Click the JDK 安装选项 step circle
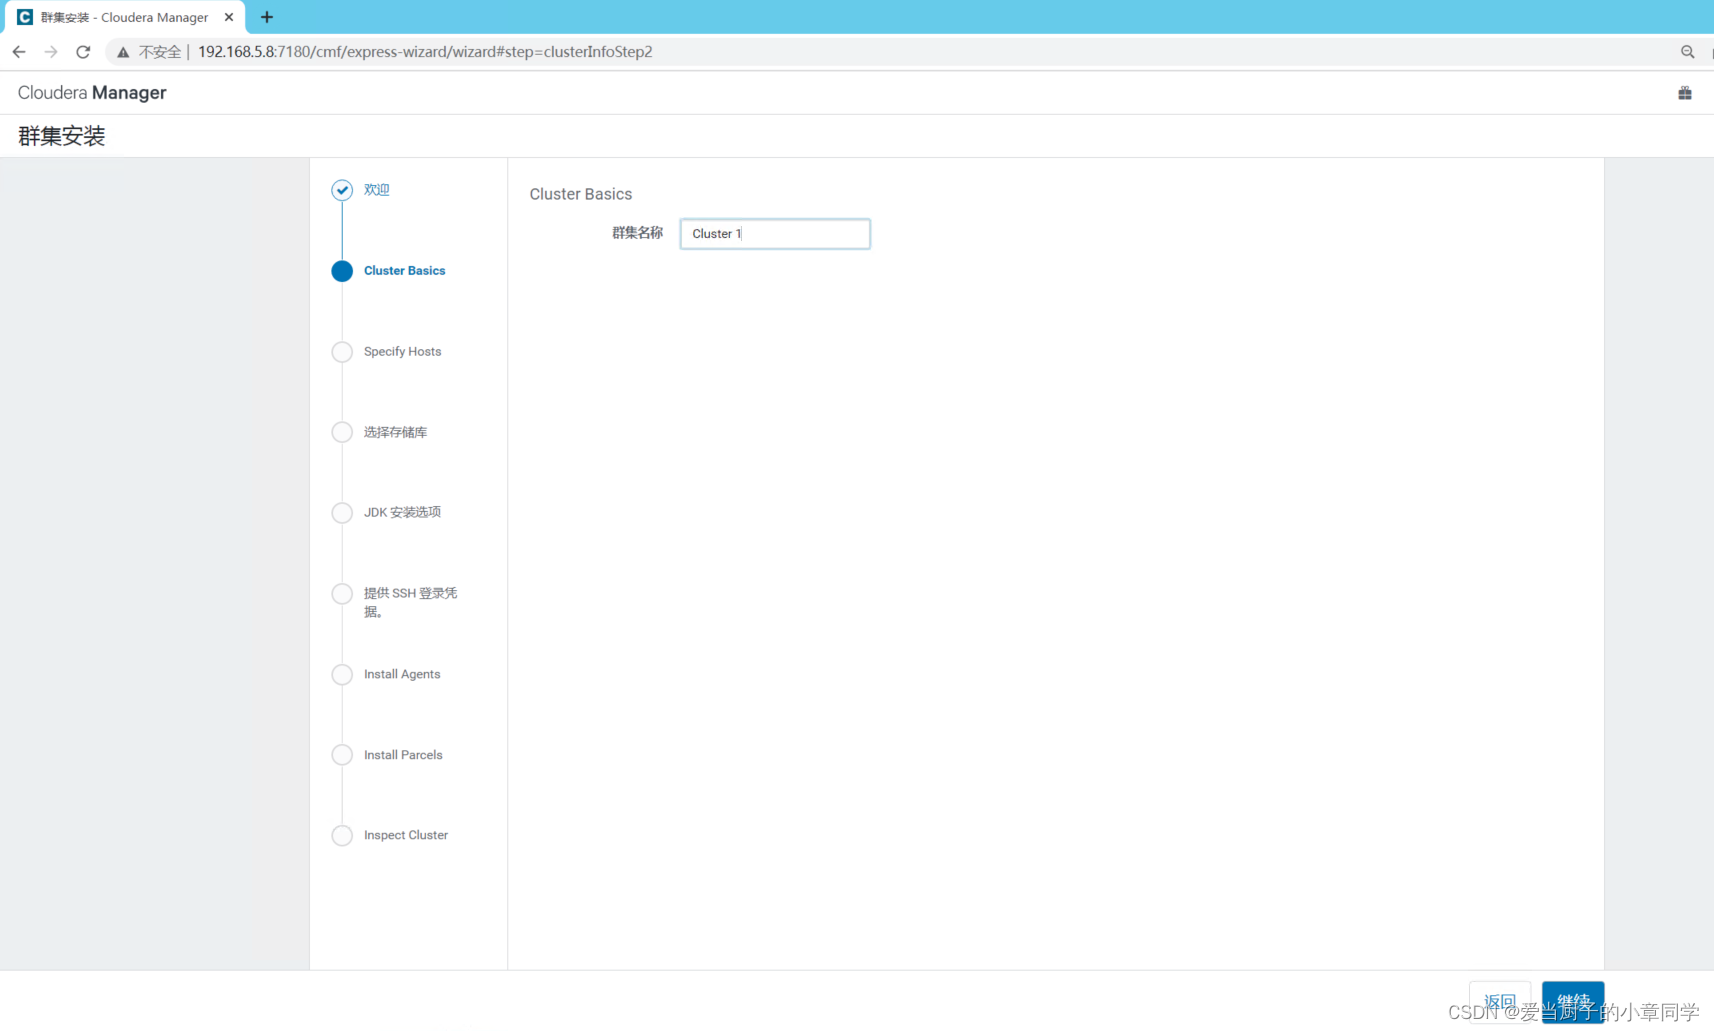The image size is (1714, 1031). click(x=342, y=513)
